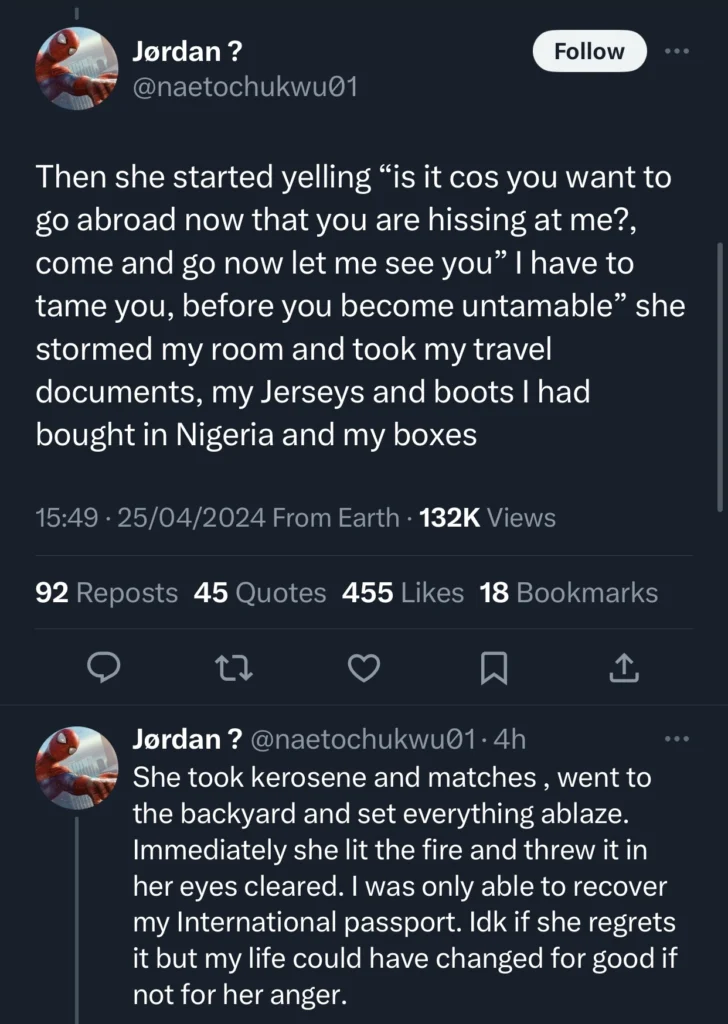Click the verified-style question mark beside Jørdan's name

tap(237, 51)
